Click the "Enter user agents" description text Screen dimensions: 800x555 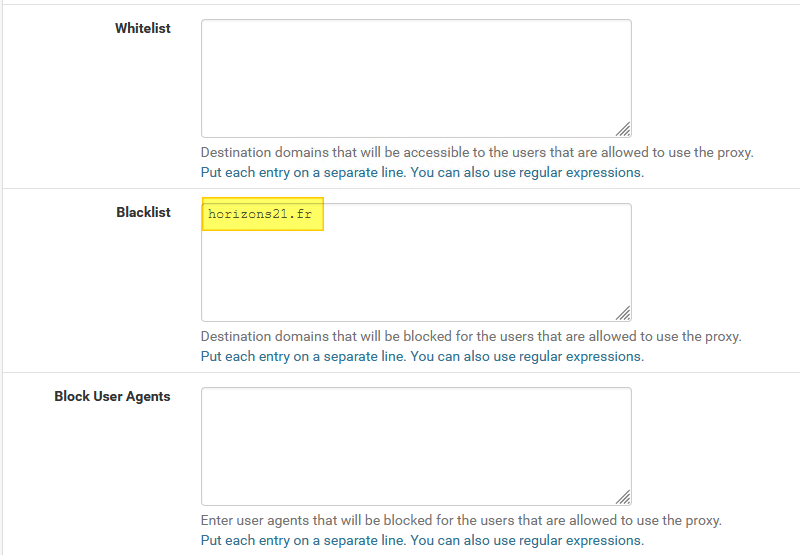[460, 521]
